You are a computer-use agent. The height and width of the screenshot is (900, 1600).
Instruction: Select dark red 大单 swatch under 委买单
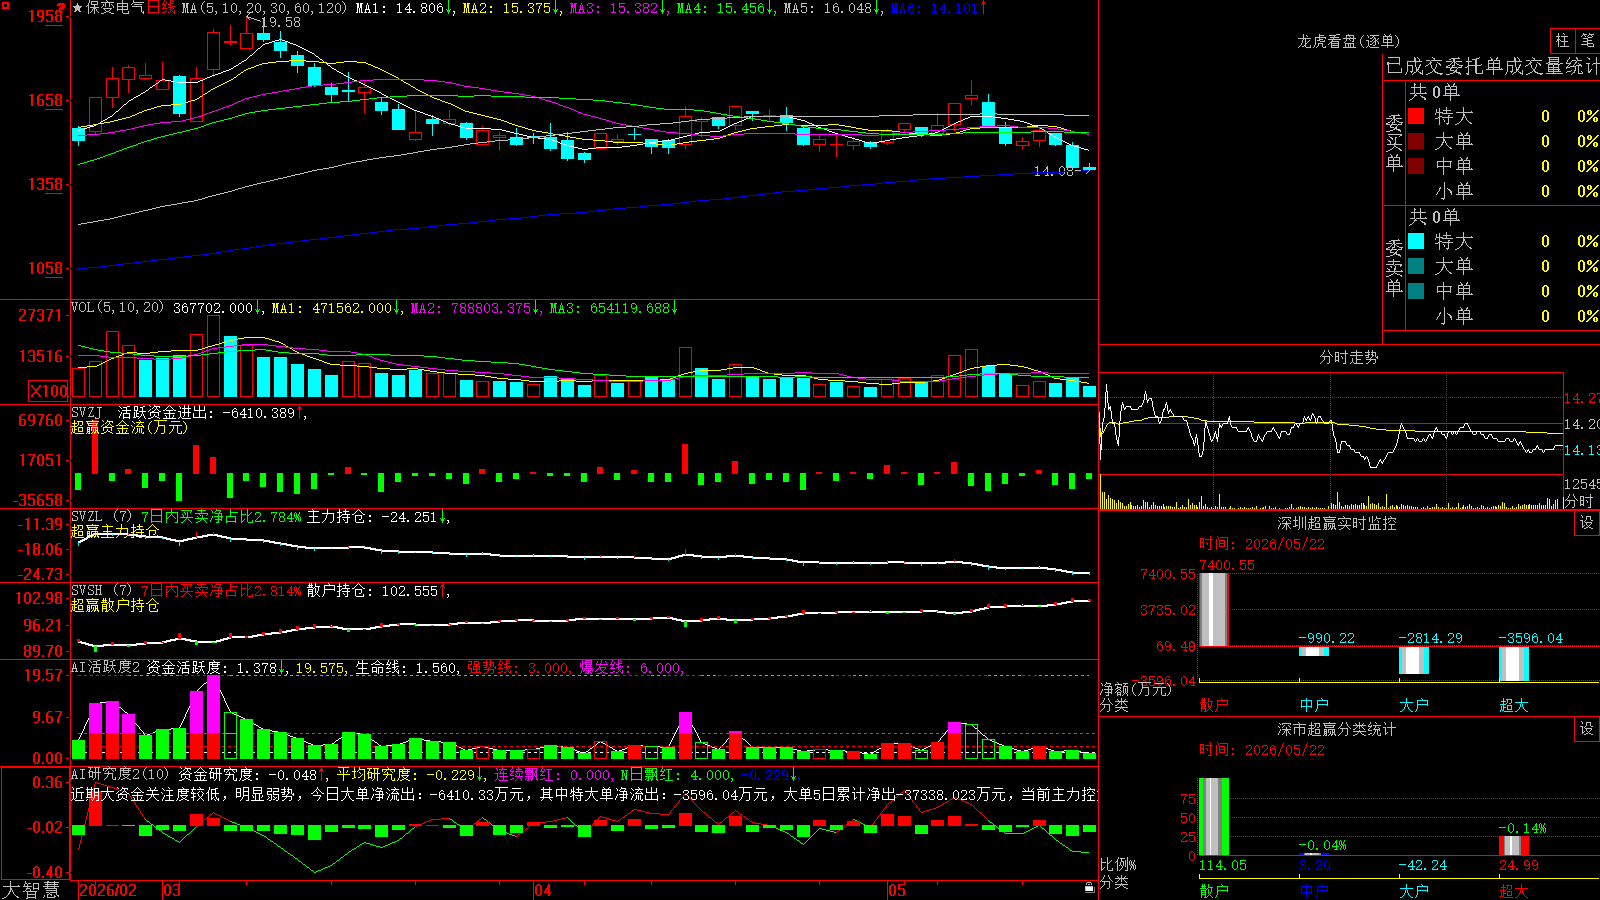[1416, 141]
